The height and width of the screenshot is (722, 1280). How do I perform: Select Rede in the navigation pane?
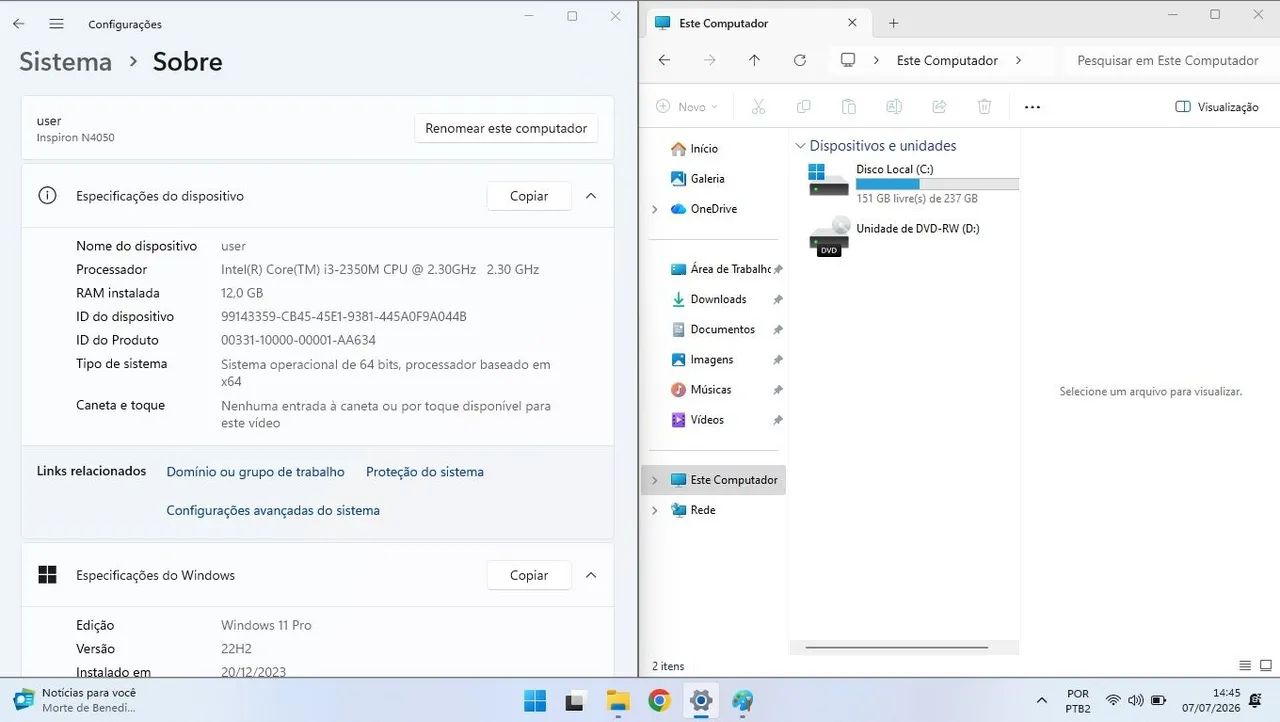[702, 510]
